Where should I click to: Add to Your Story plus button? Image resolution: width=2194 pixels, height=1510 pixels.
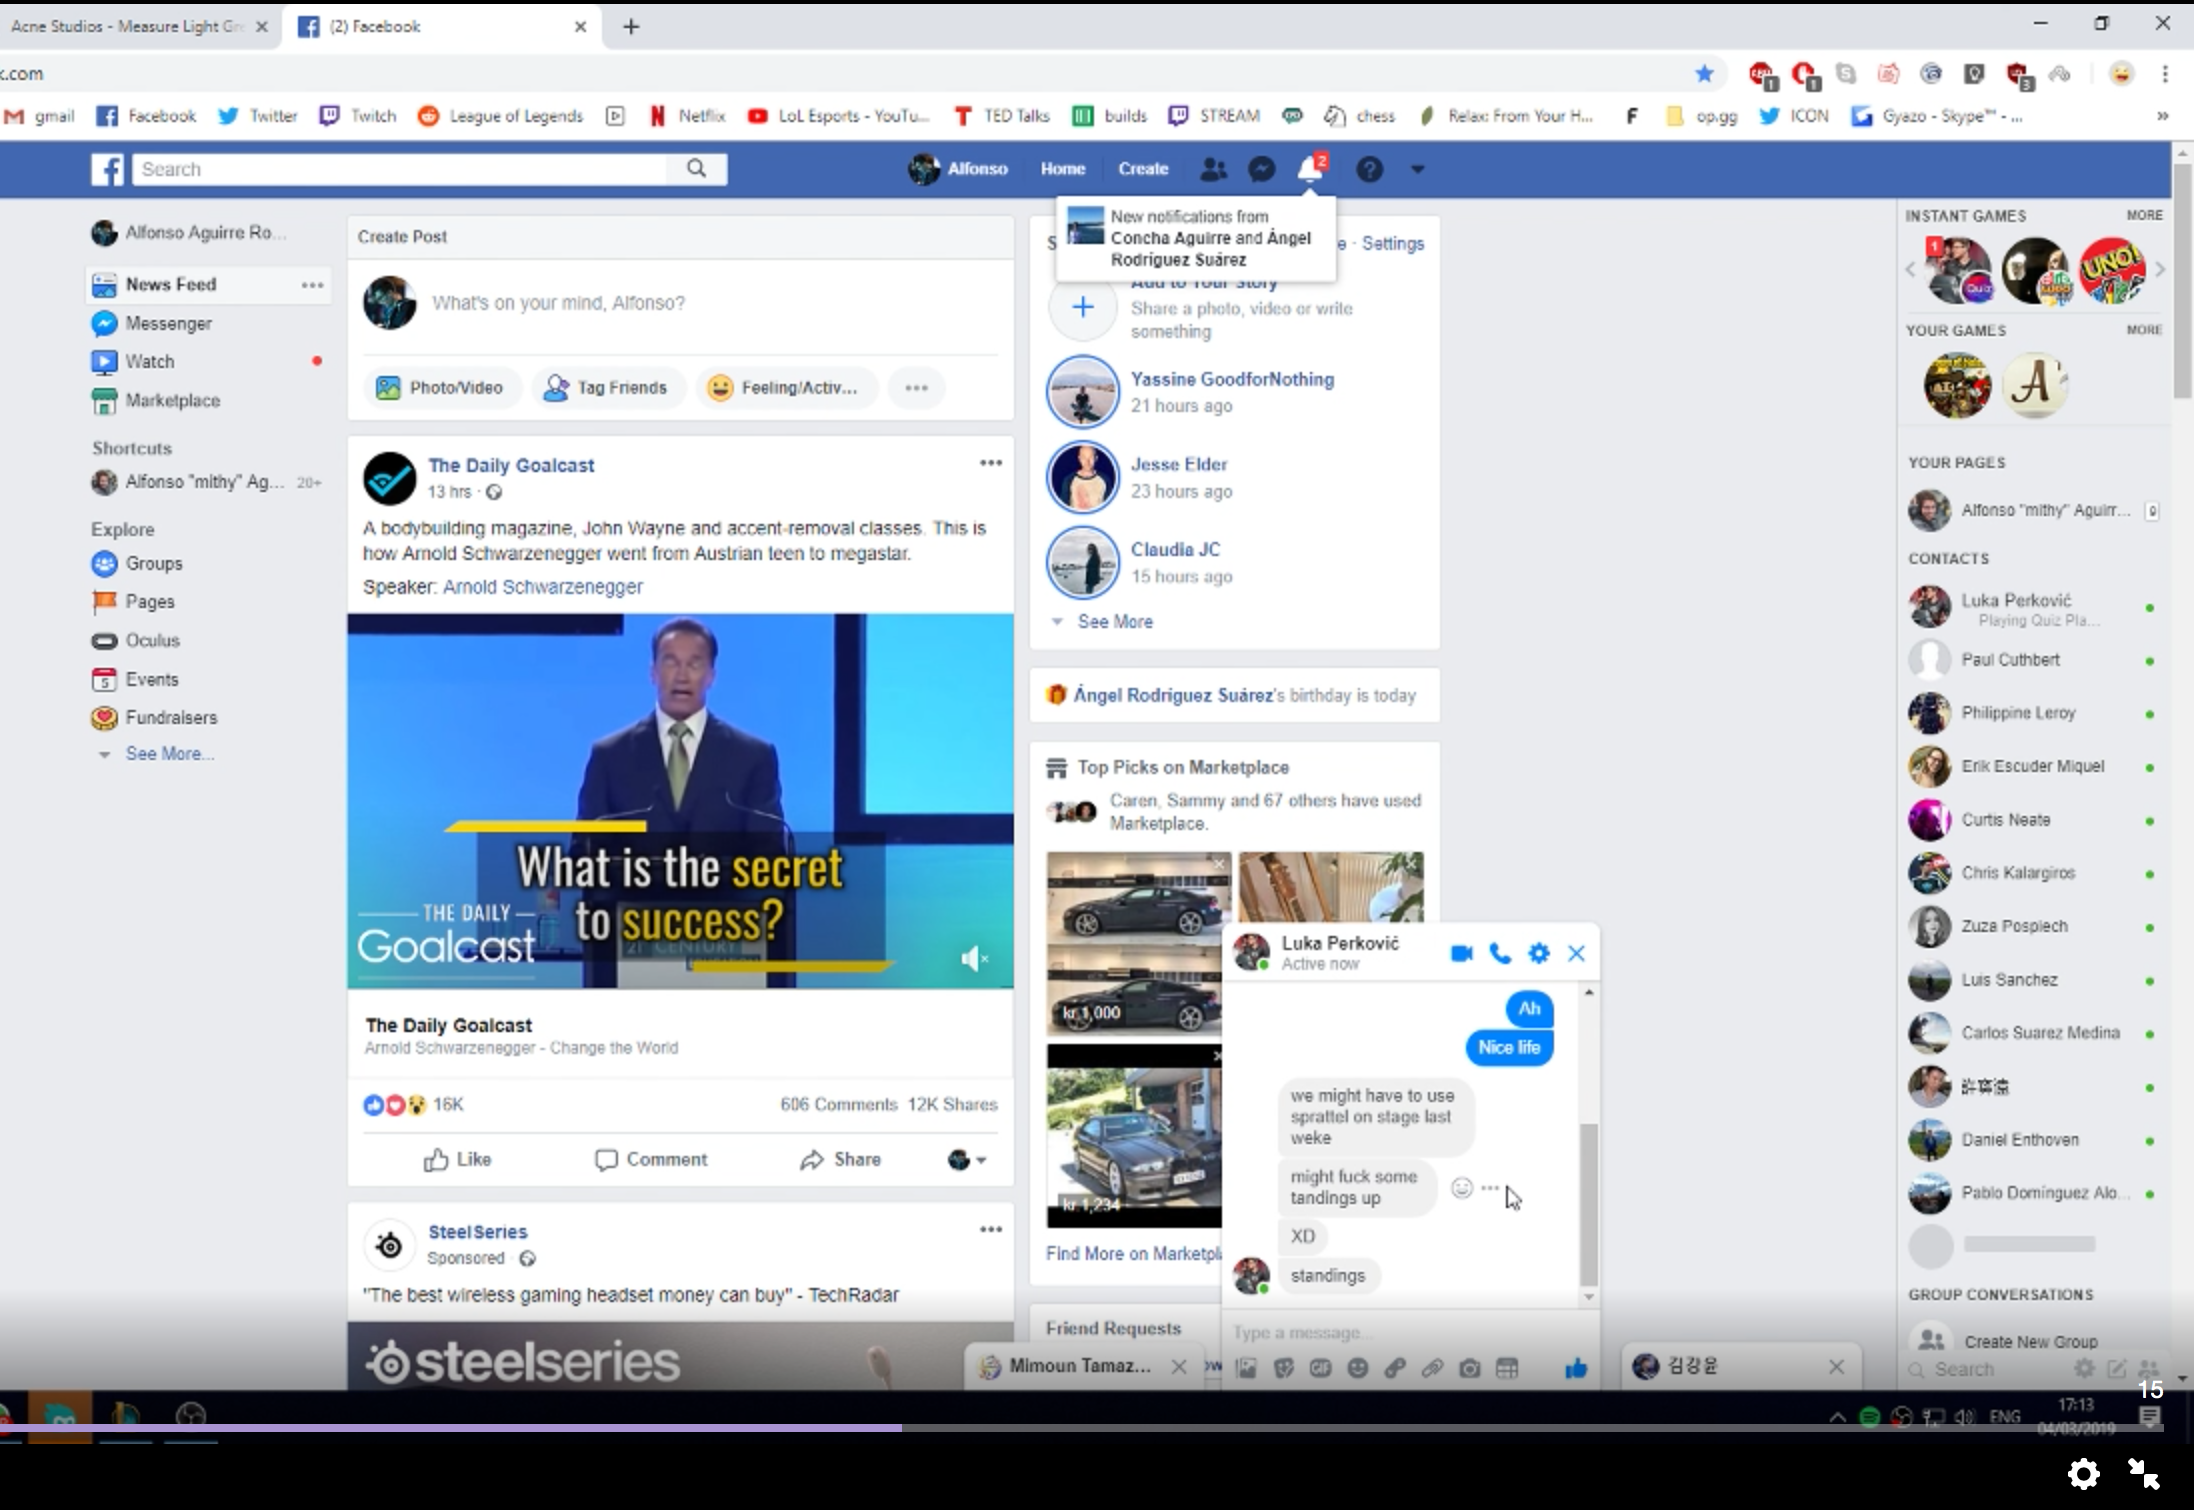[x=1082, y=307]
